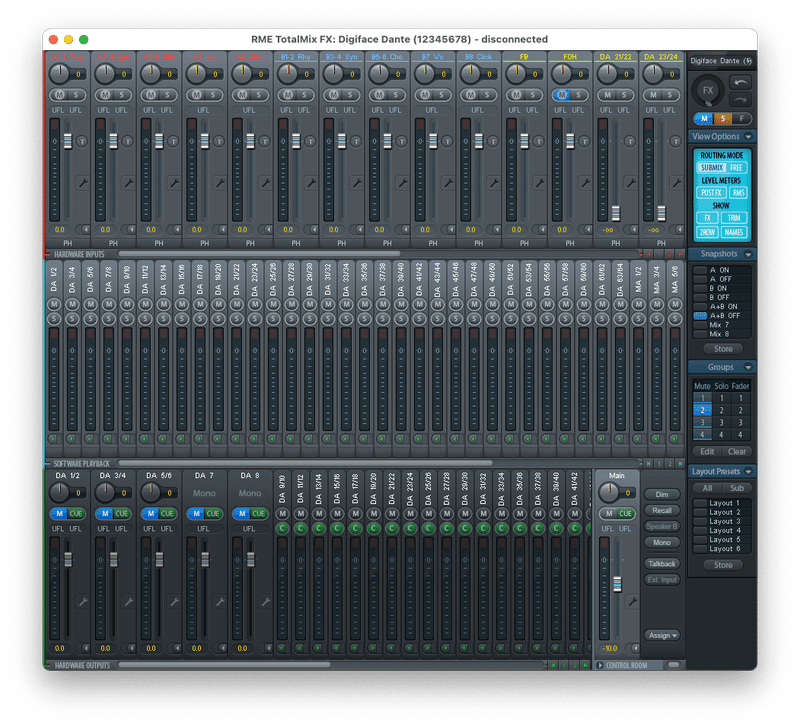Click the Digiface Dante device power icon
The image size is (800, 727).
coord(747,61)
